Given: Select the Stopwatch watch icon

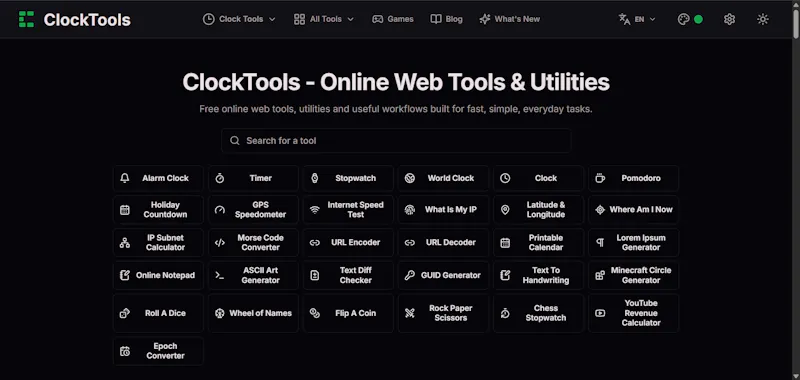Looking at the screenshot, I should pos(315,178).
